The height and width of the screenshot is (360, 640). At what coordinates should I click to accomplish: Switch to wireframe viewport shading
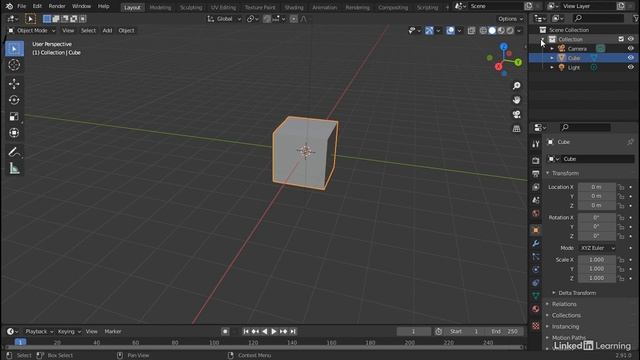483,31
